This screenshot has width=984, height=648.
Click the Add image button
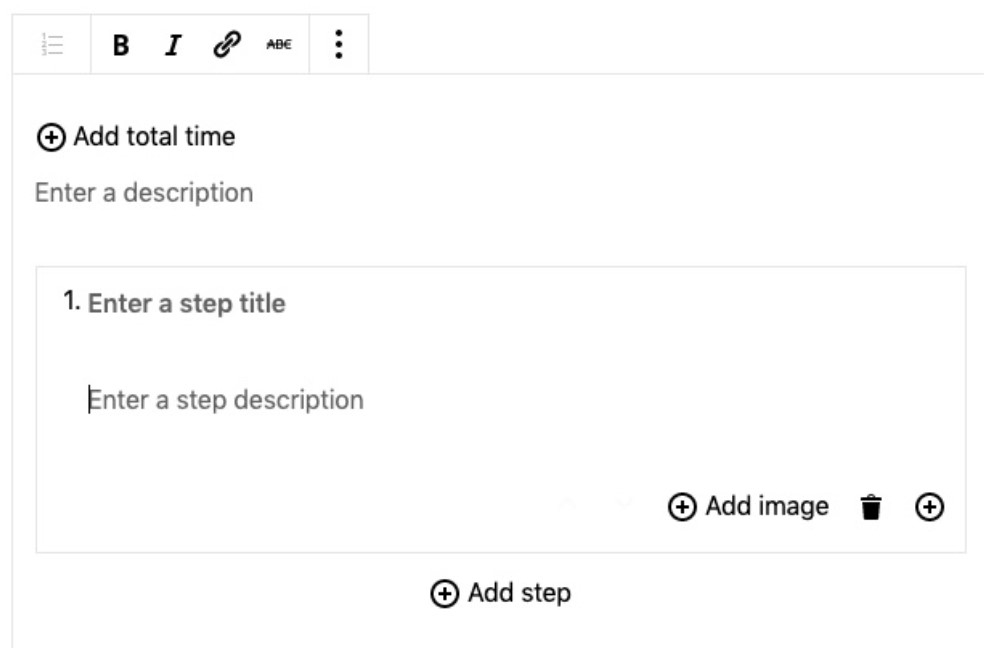click(749, 507)
